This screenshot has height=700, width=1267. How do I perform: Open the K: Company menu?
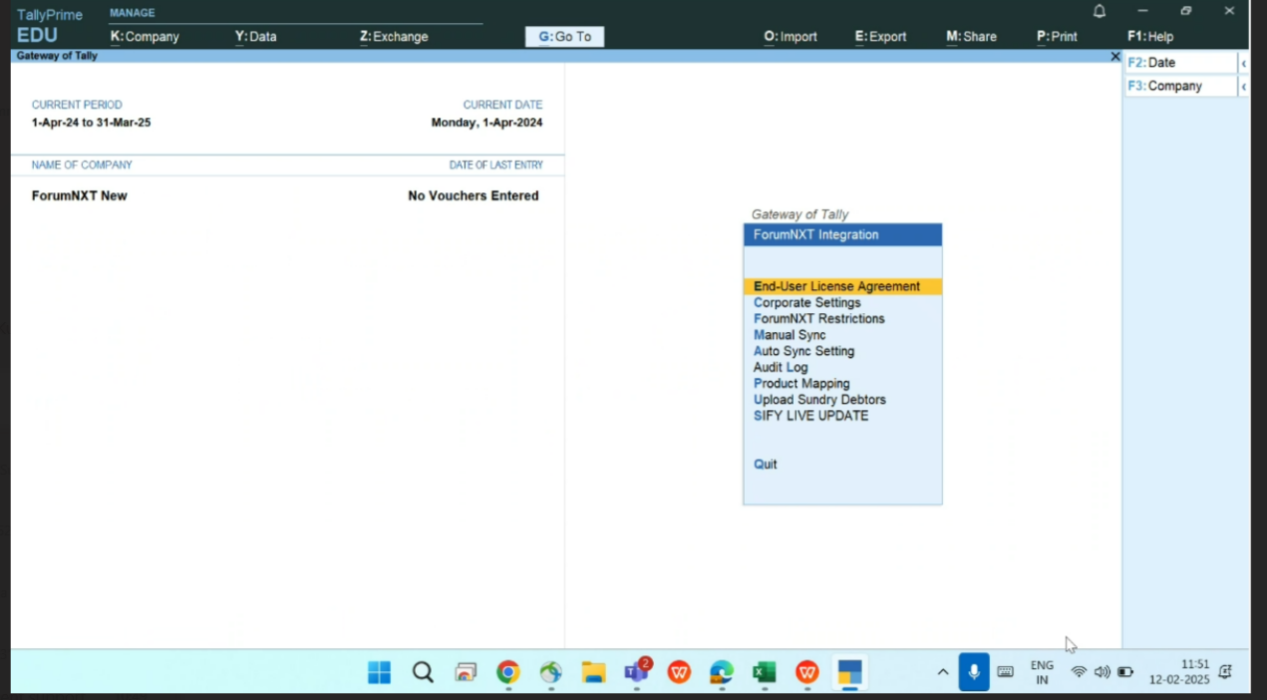click(x=145, y=37)
